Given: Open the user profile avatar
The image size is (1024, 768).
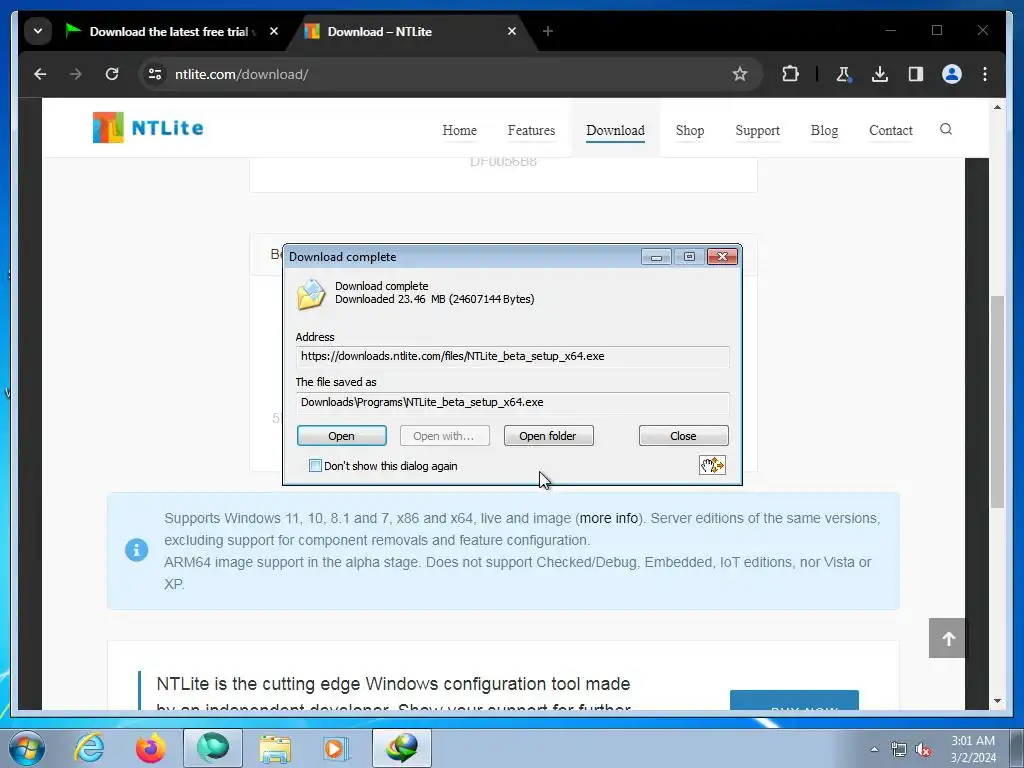Looking at the screenshot, I should pyautogui.click(x=952, y=74).
